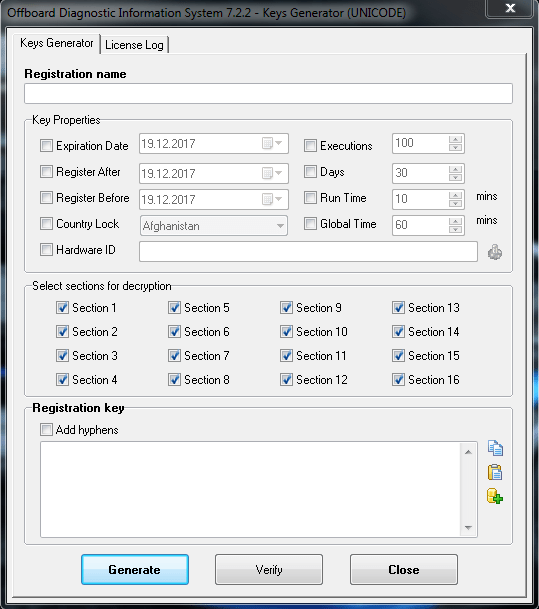Click the registration key scrollbar up arrow
The image size is (539, 609).
coord(468,452)
